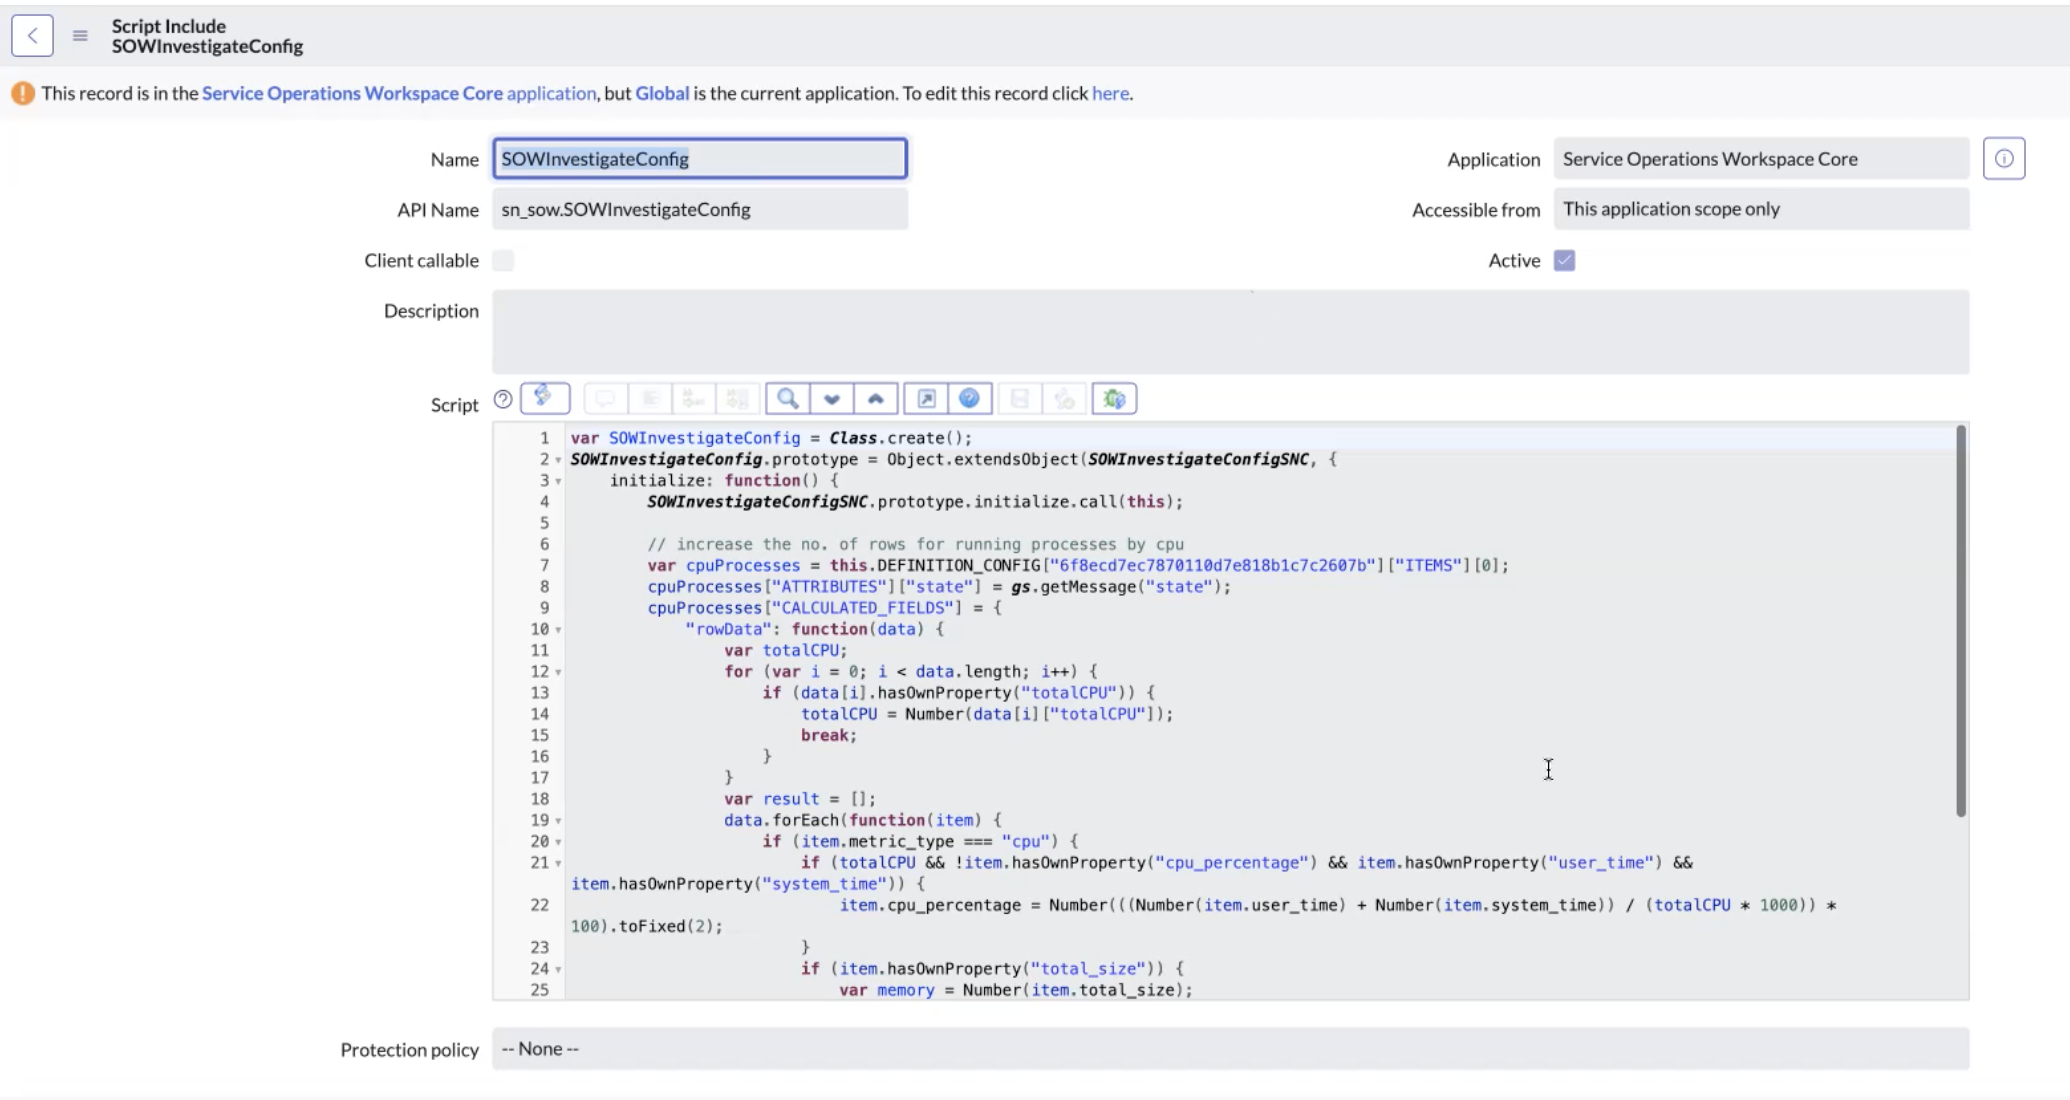Click 'var memory' on line 25

[x=886, y=990]
